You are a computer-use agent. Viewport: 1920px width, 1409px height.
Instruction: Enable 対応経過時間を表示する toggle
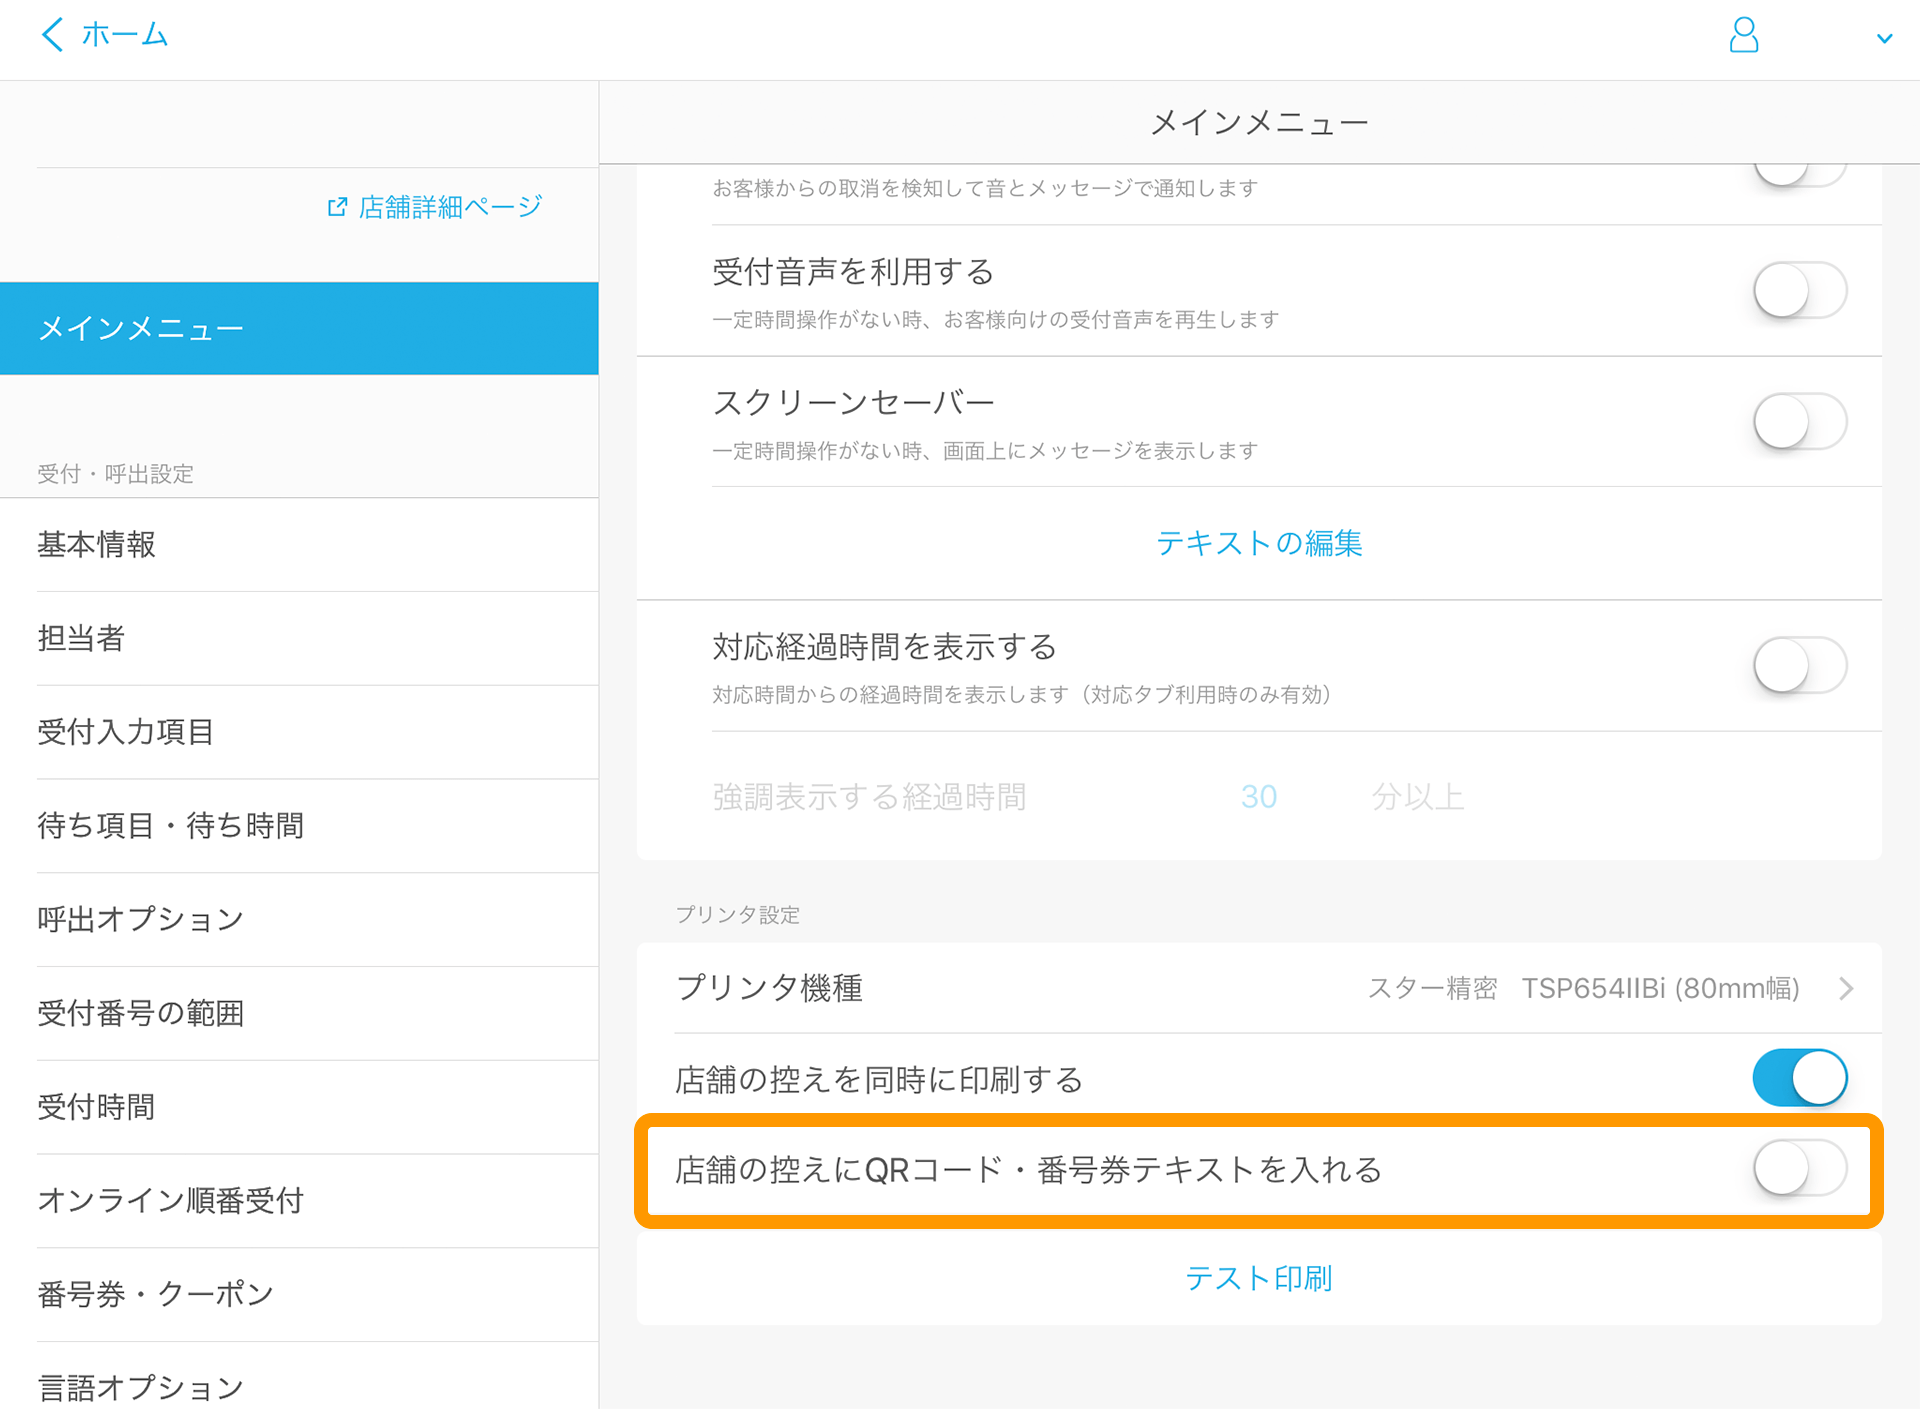tap(1799, 665)
